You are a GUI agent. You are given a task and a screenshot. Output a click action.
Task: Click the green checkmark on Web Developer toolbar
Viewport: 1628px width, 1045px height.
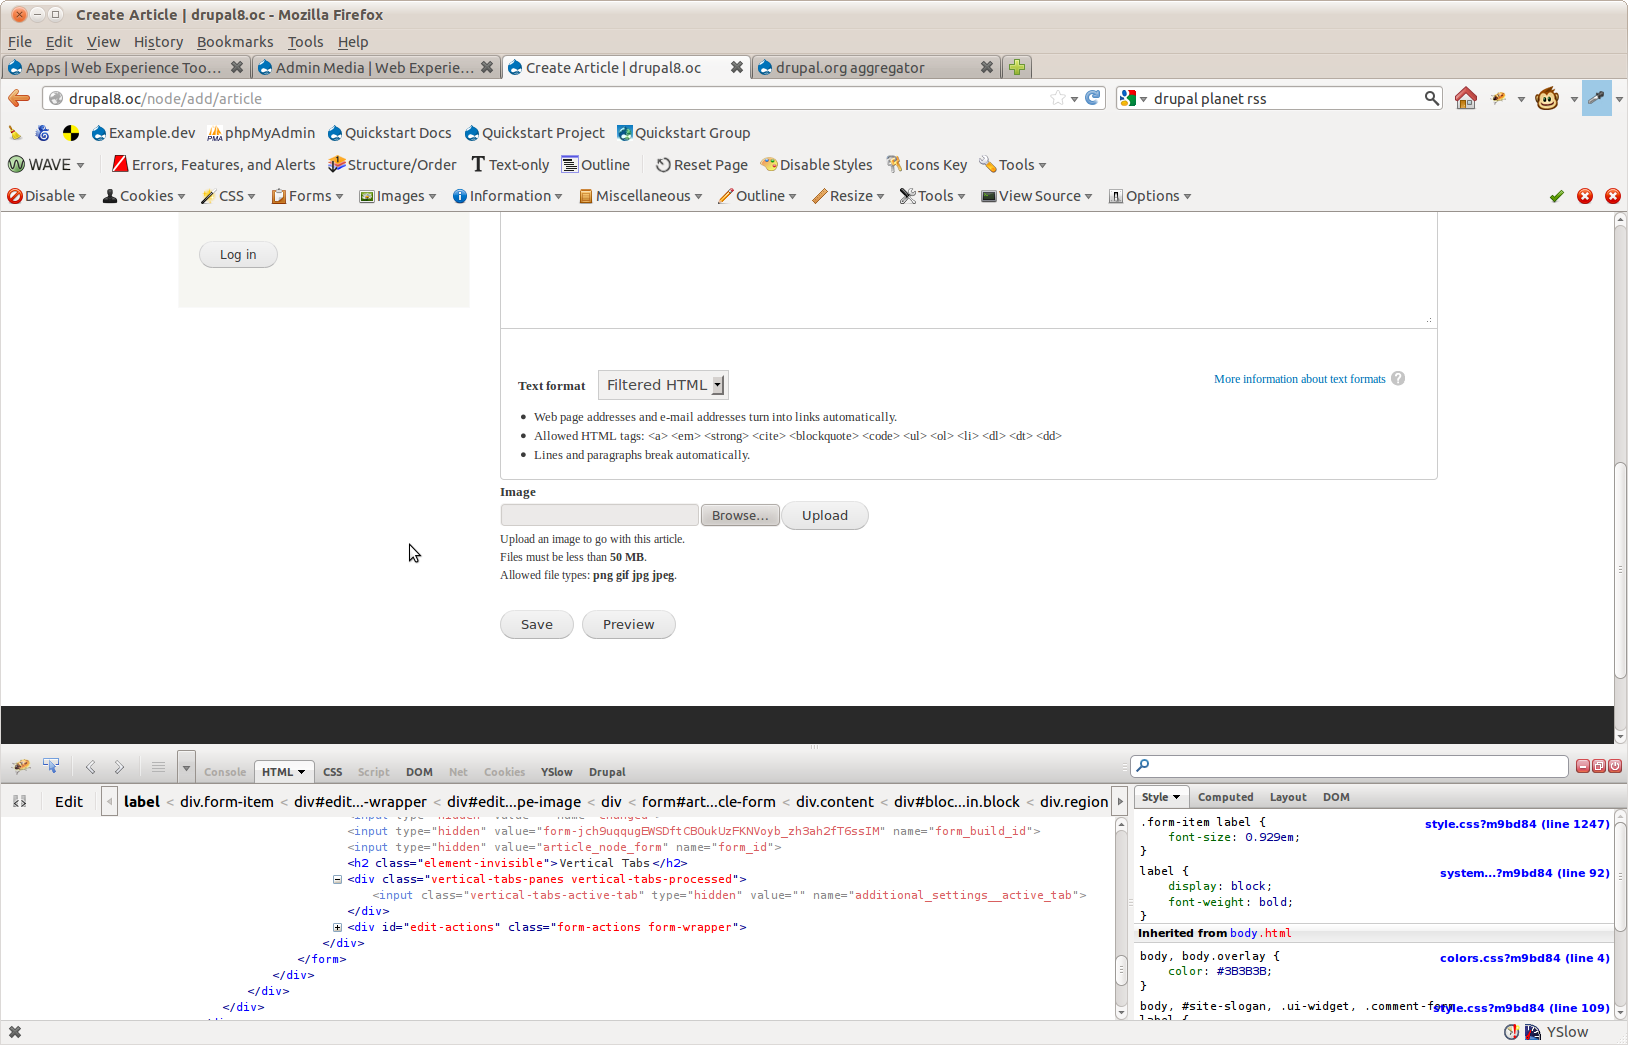1556,196
